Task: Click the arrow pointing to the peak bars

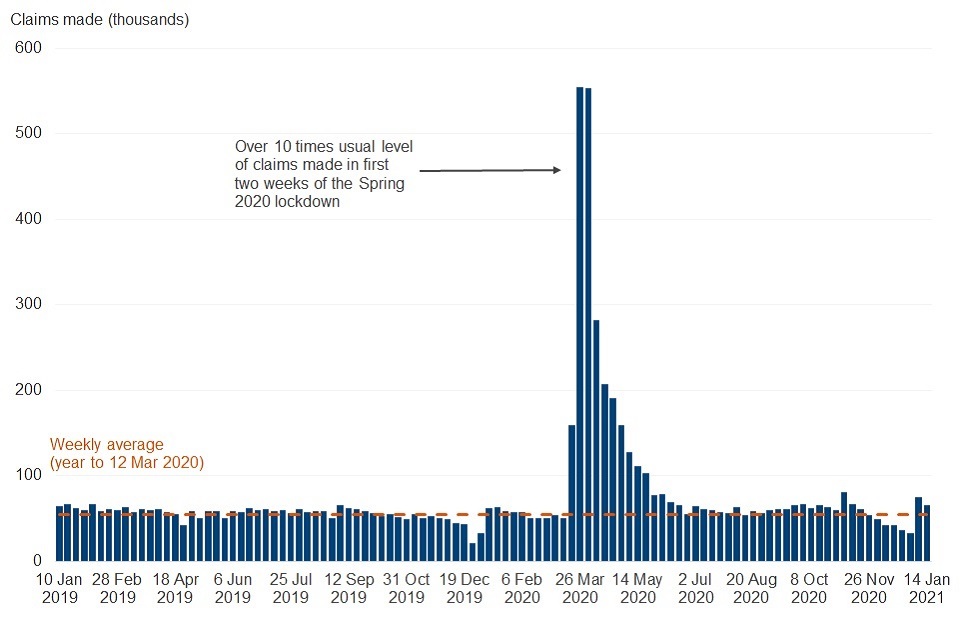Action: click(490, 171)
